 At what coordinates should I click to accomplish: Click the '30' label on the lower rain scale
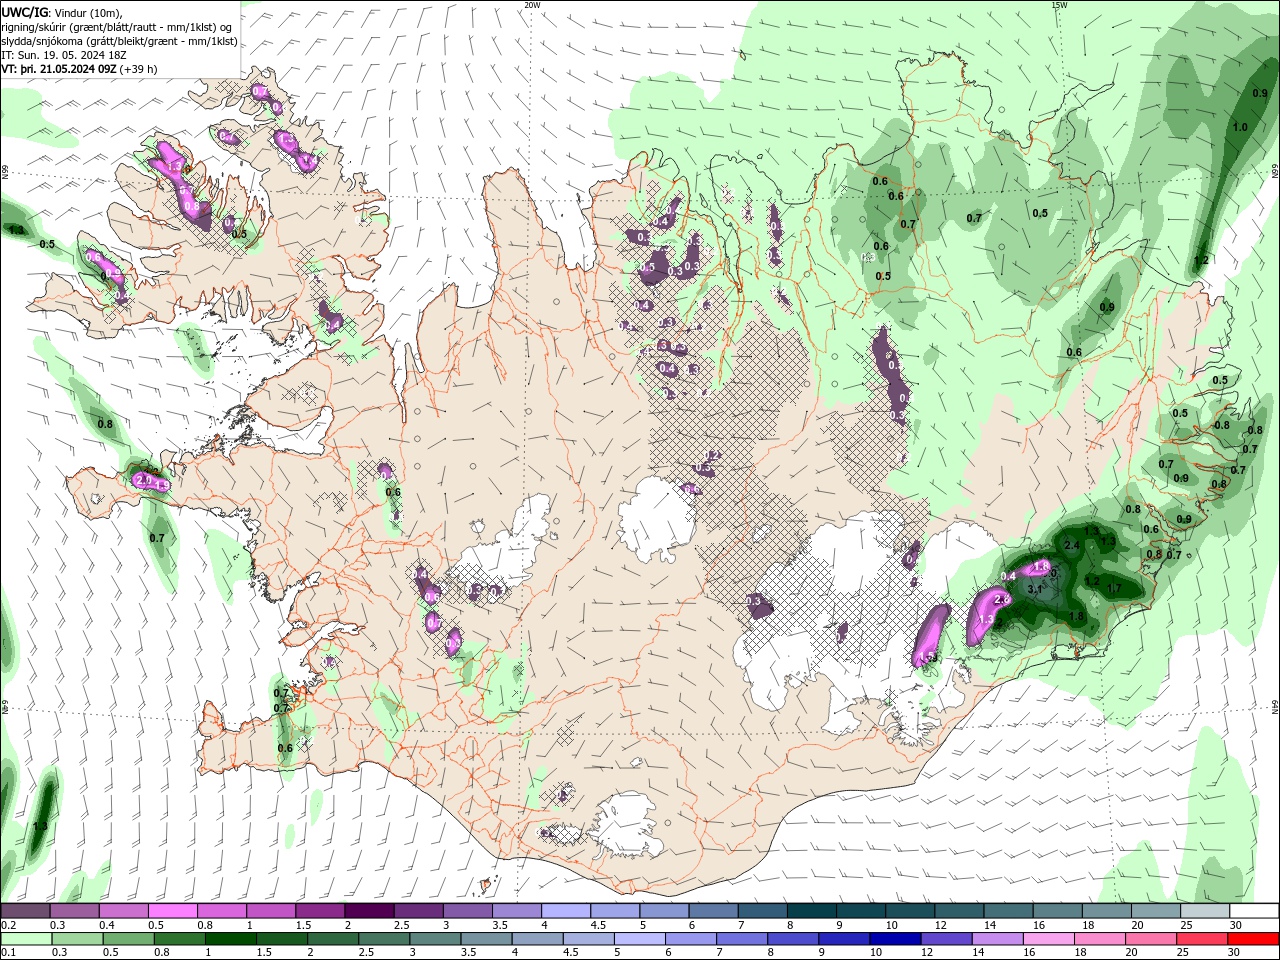coord(1236,953)
